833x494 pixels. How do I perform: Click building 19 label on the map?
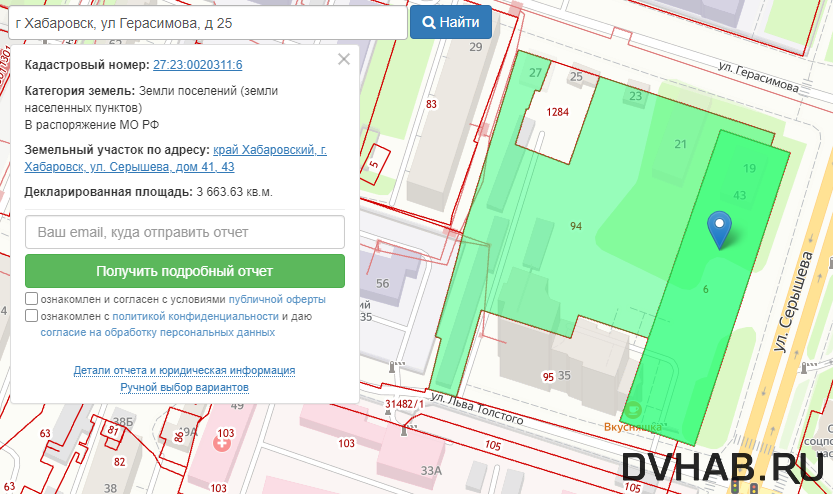(749, 168)
